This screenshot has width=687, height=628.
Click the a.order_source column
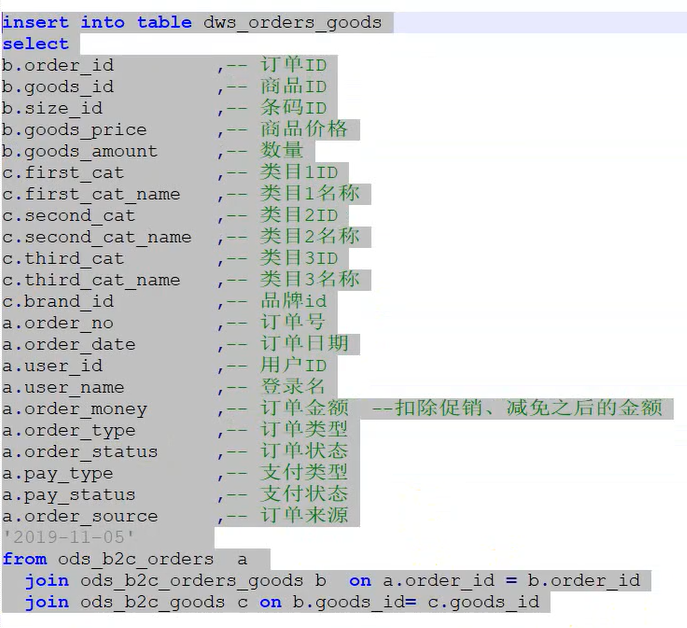[x=80, y=517]
